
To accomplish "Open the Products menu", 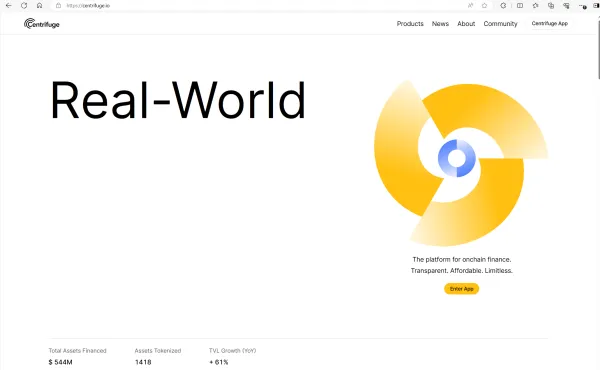I will 410,24.
